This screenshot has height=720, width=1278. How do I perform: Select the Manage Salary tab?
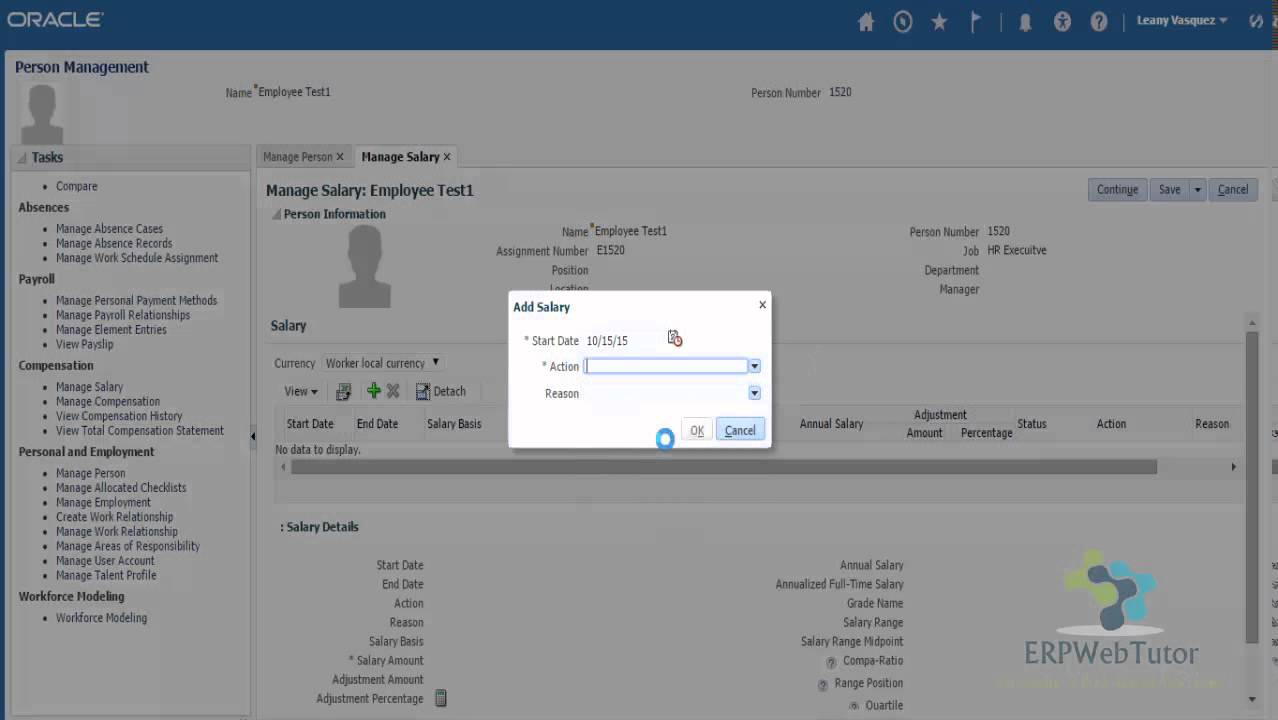(400, 157)
